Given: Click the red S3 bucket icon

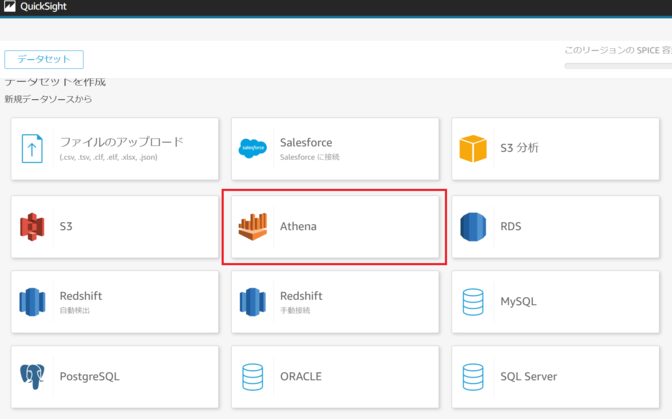Looking at the screenshot, I should click(x=33, y=227).
